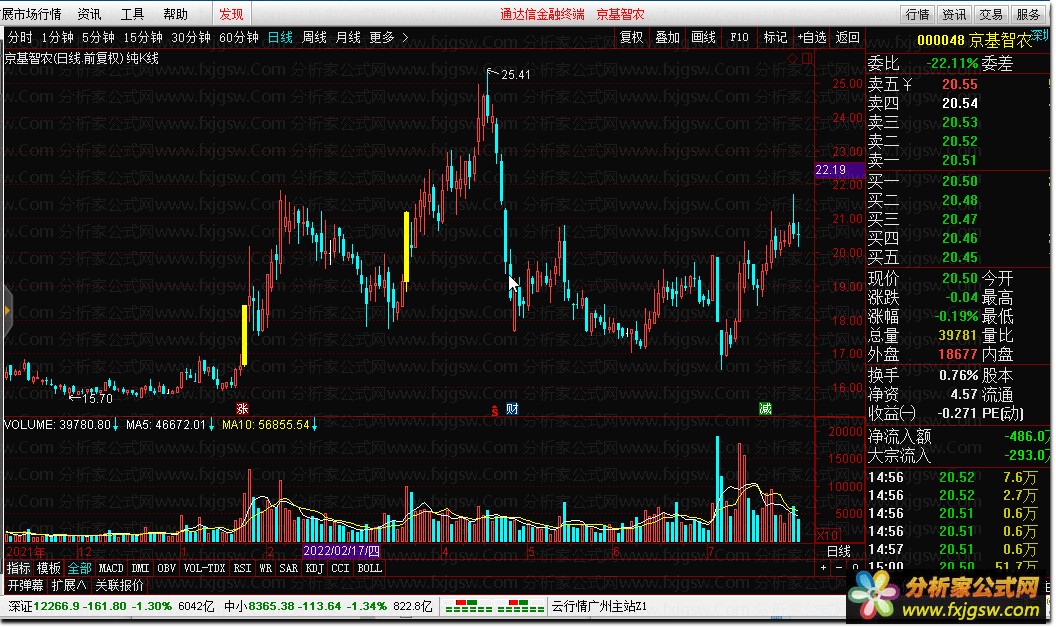Zoom in chart with plus button
The height and width of the screenshot is (627, 1056).
point(823,568)
